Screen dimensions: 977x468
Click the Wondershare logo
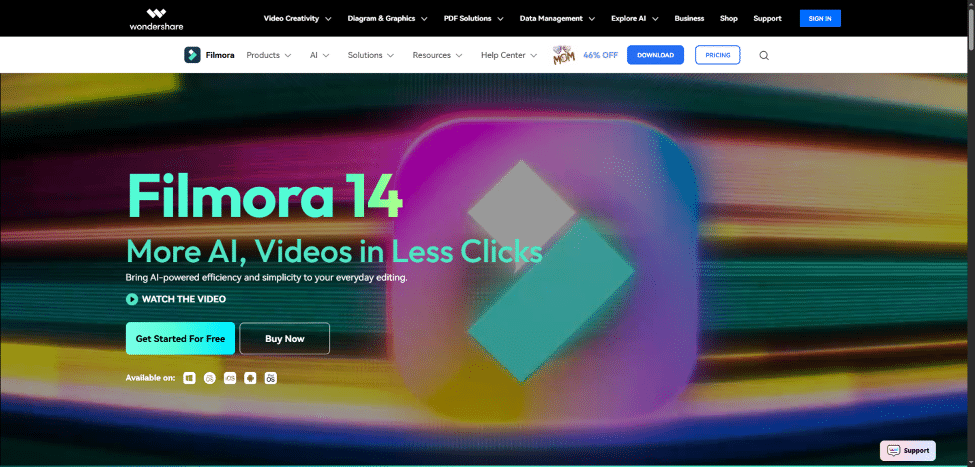click(x=156, y=19)
